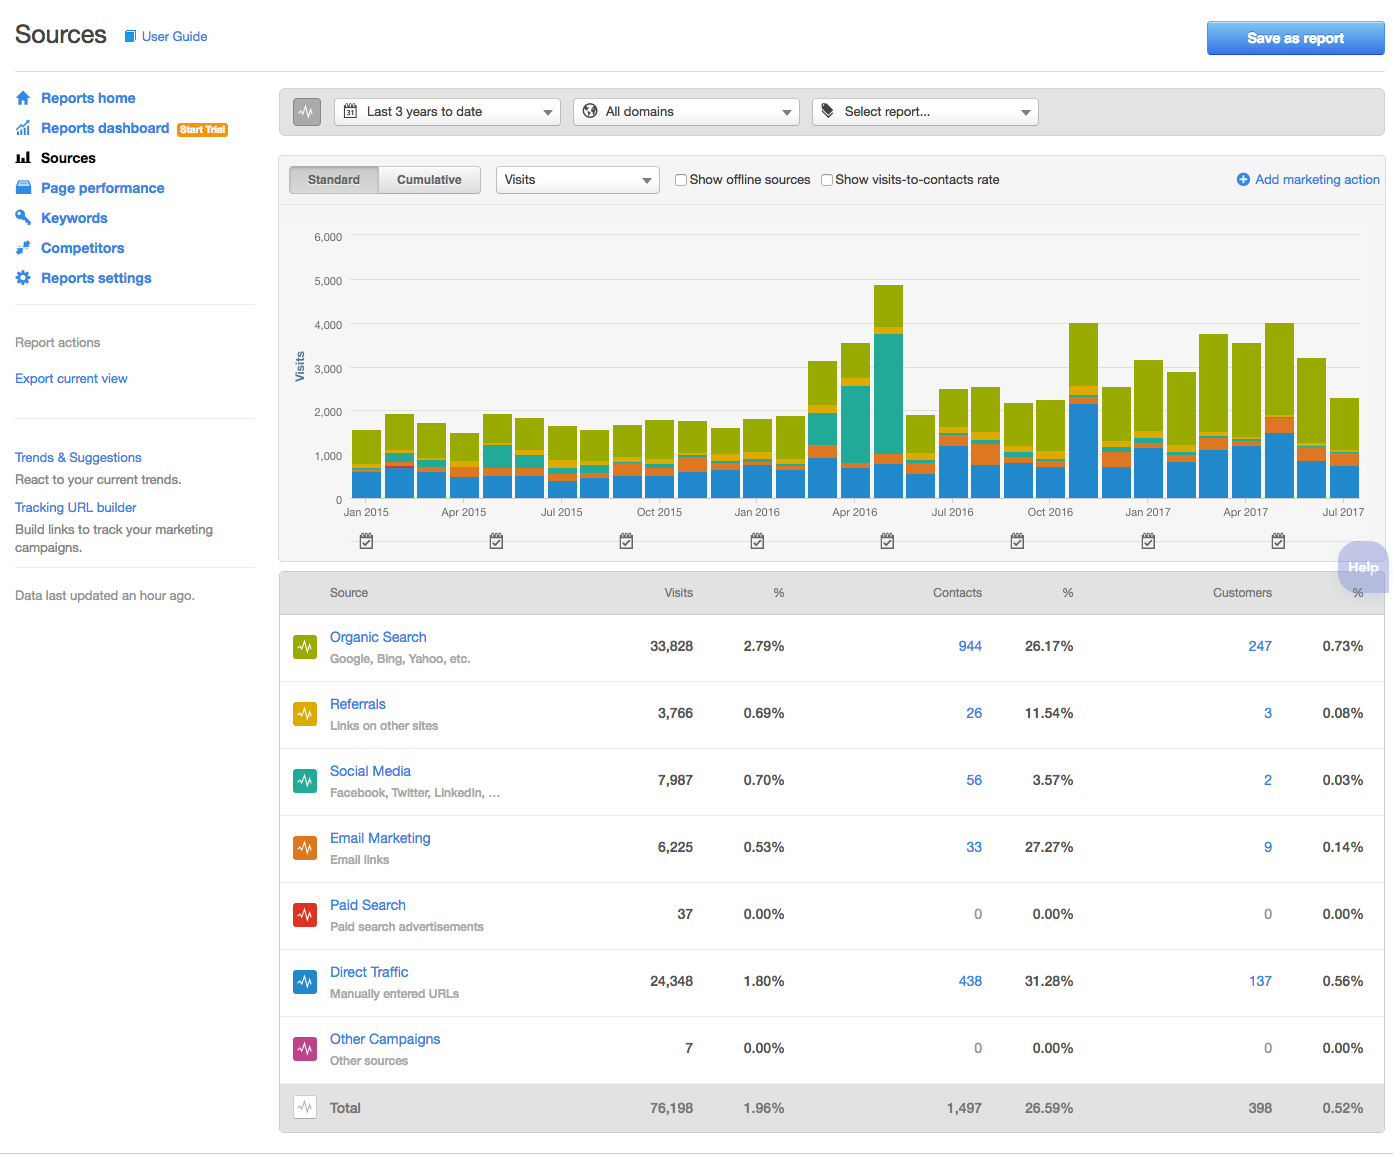Open the Last 3 years to date dropdown
The image size is (1393, 1155).
pyautogui.click(x=447, y=112)
